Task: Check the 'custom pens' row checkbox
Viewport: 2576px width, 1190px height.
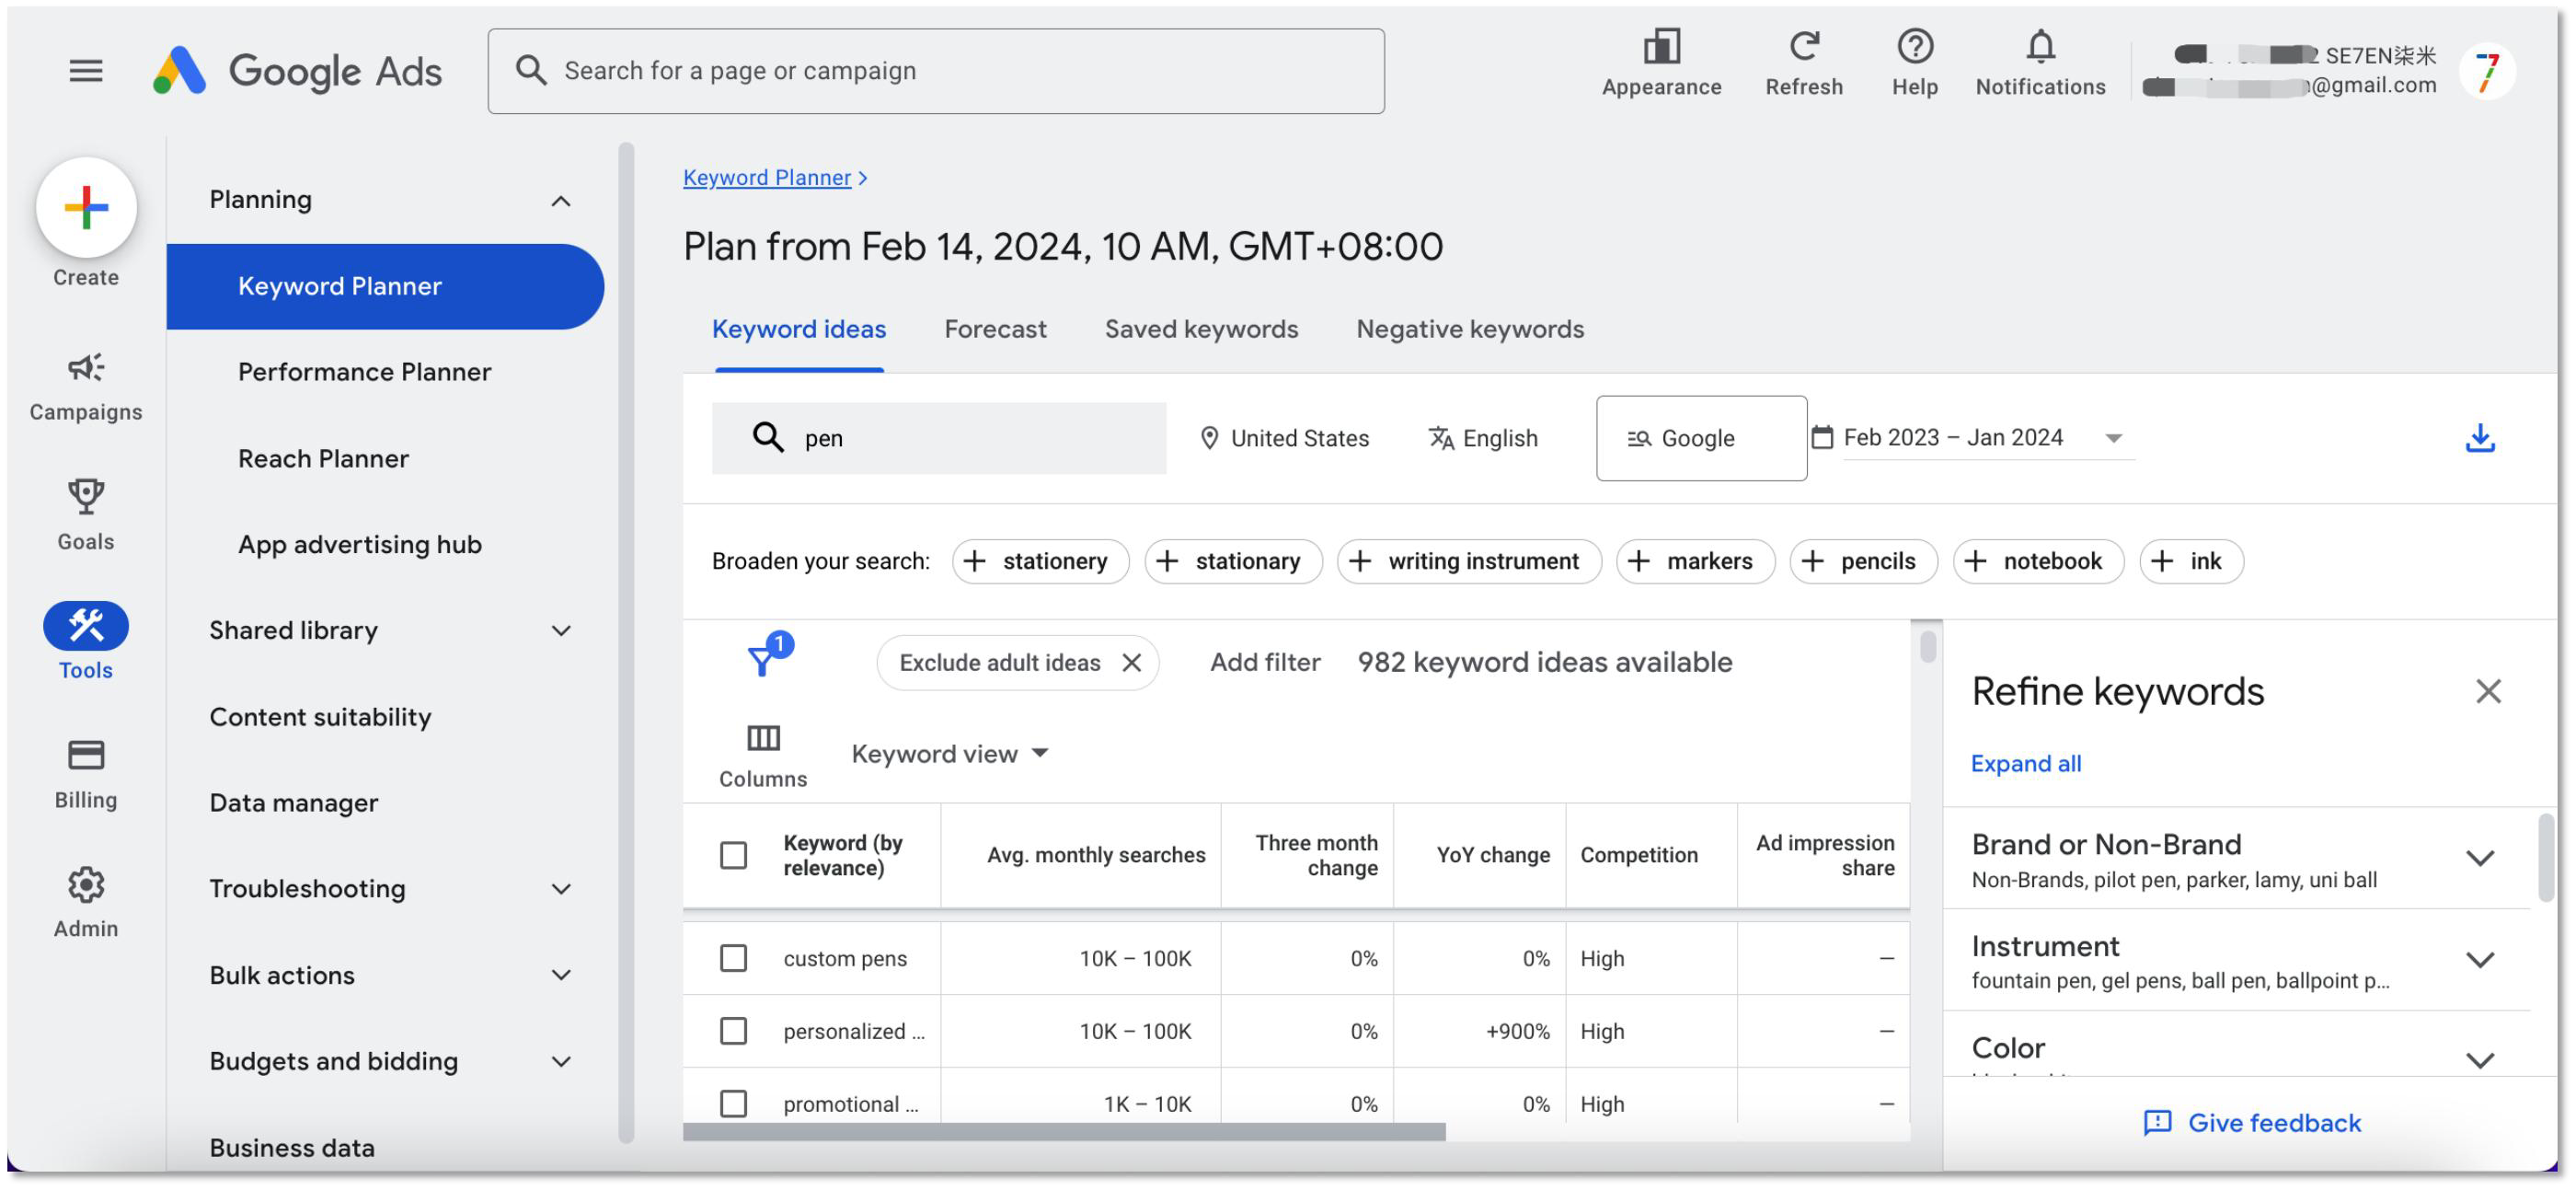Action: tap(733, 958)
